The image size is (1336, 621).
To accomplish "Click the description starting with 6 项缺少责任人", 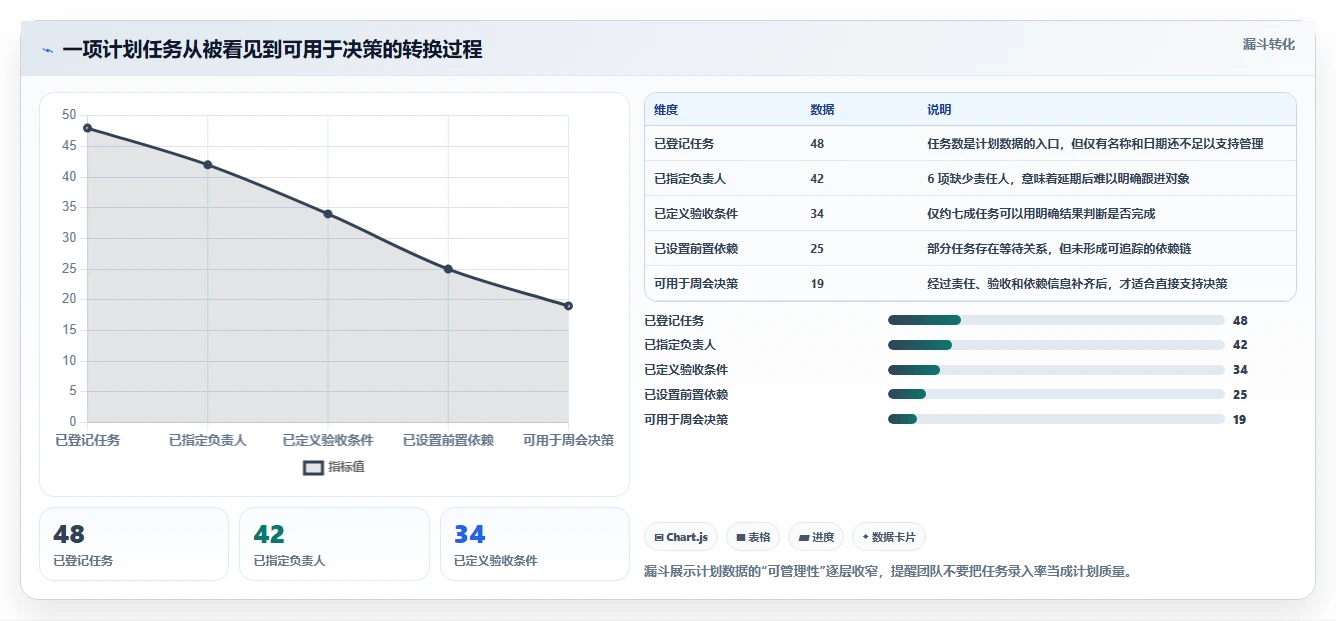I will pos(1058,179).
